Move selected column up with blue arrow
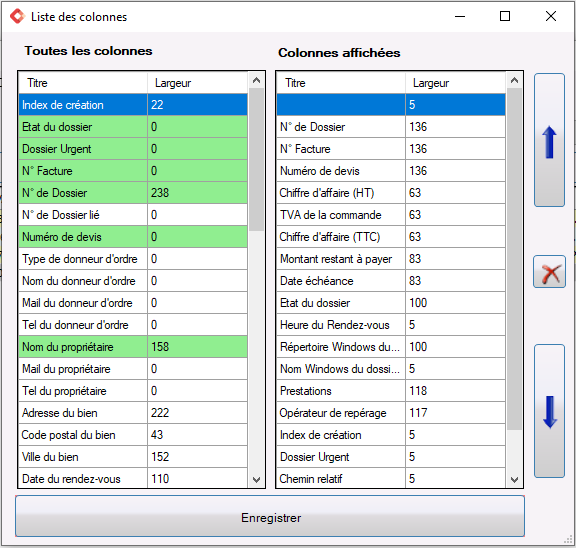Image resolution: width=576 pixels, height=548 pixels. [x=549, y=140]
